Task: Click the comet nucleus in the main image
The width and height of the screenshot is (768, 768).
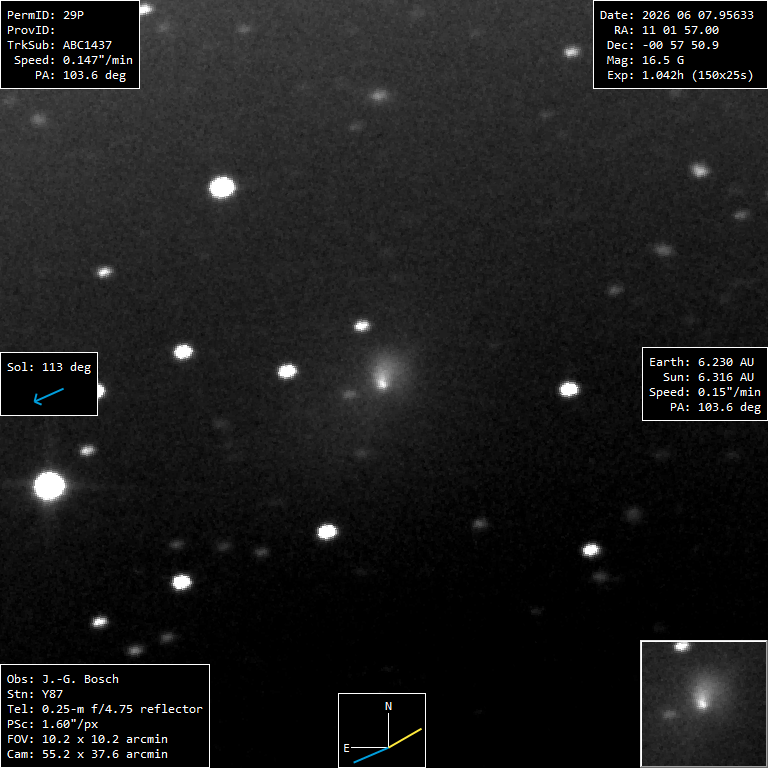Action: pyautogui.click(x=382, y=383)
